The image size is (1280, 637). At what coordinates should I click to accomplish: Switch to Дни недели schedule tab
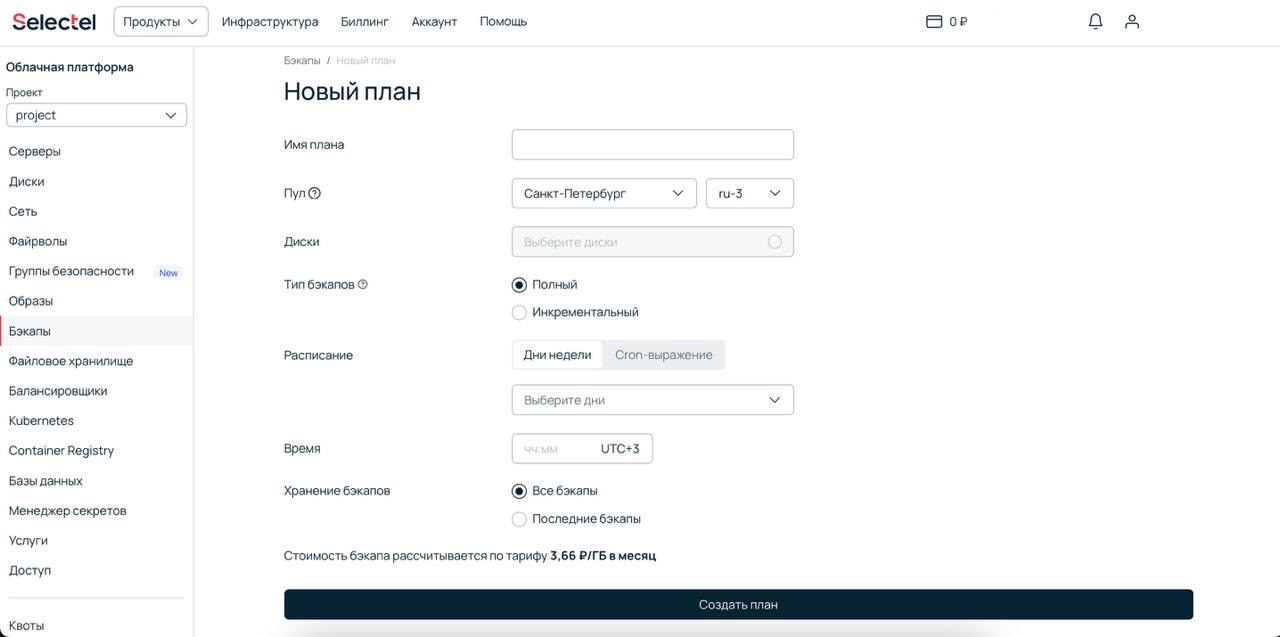557,355
